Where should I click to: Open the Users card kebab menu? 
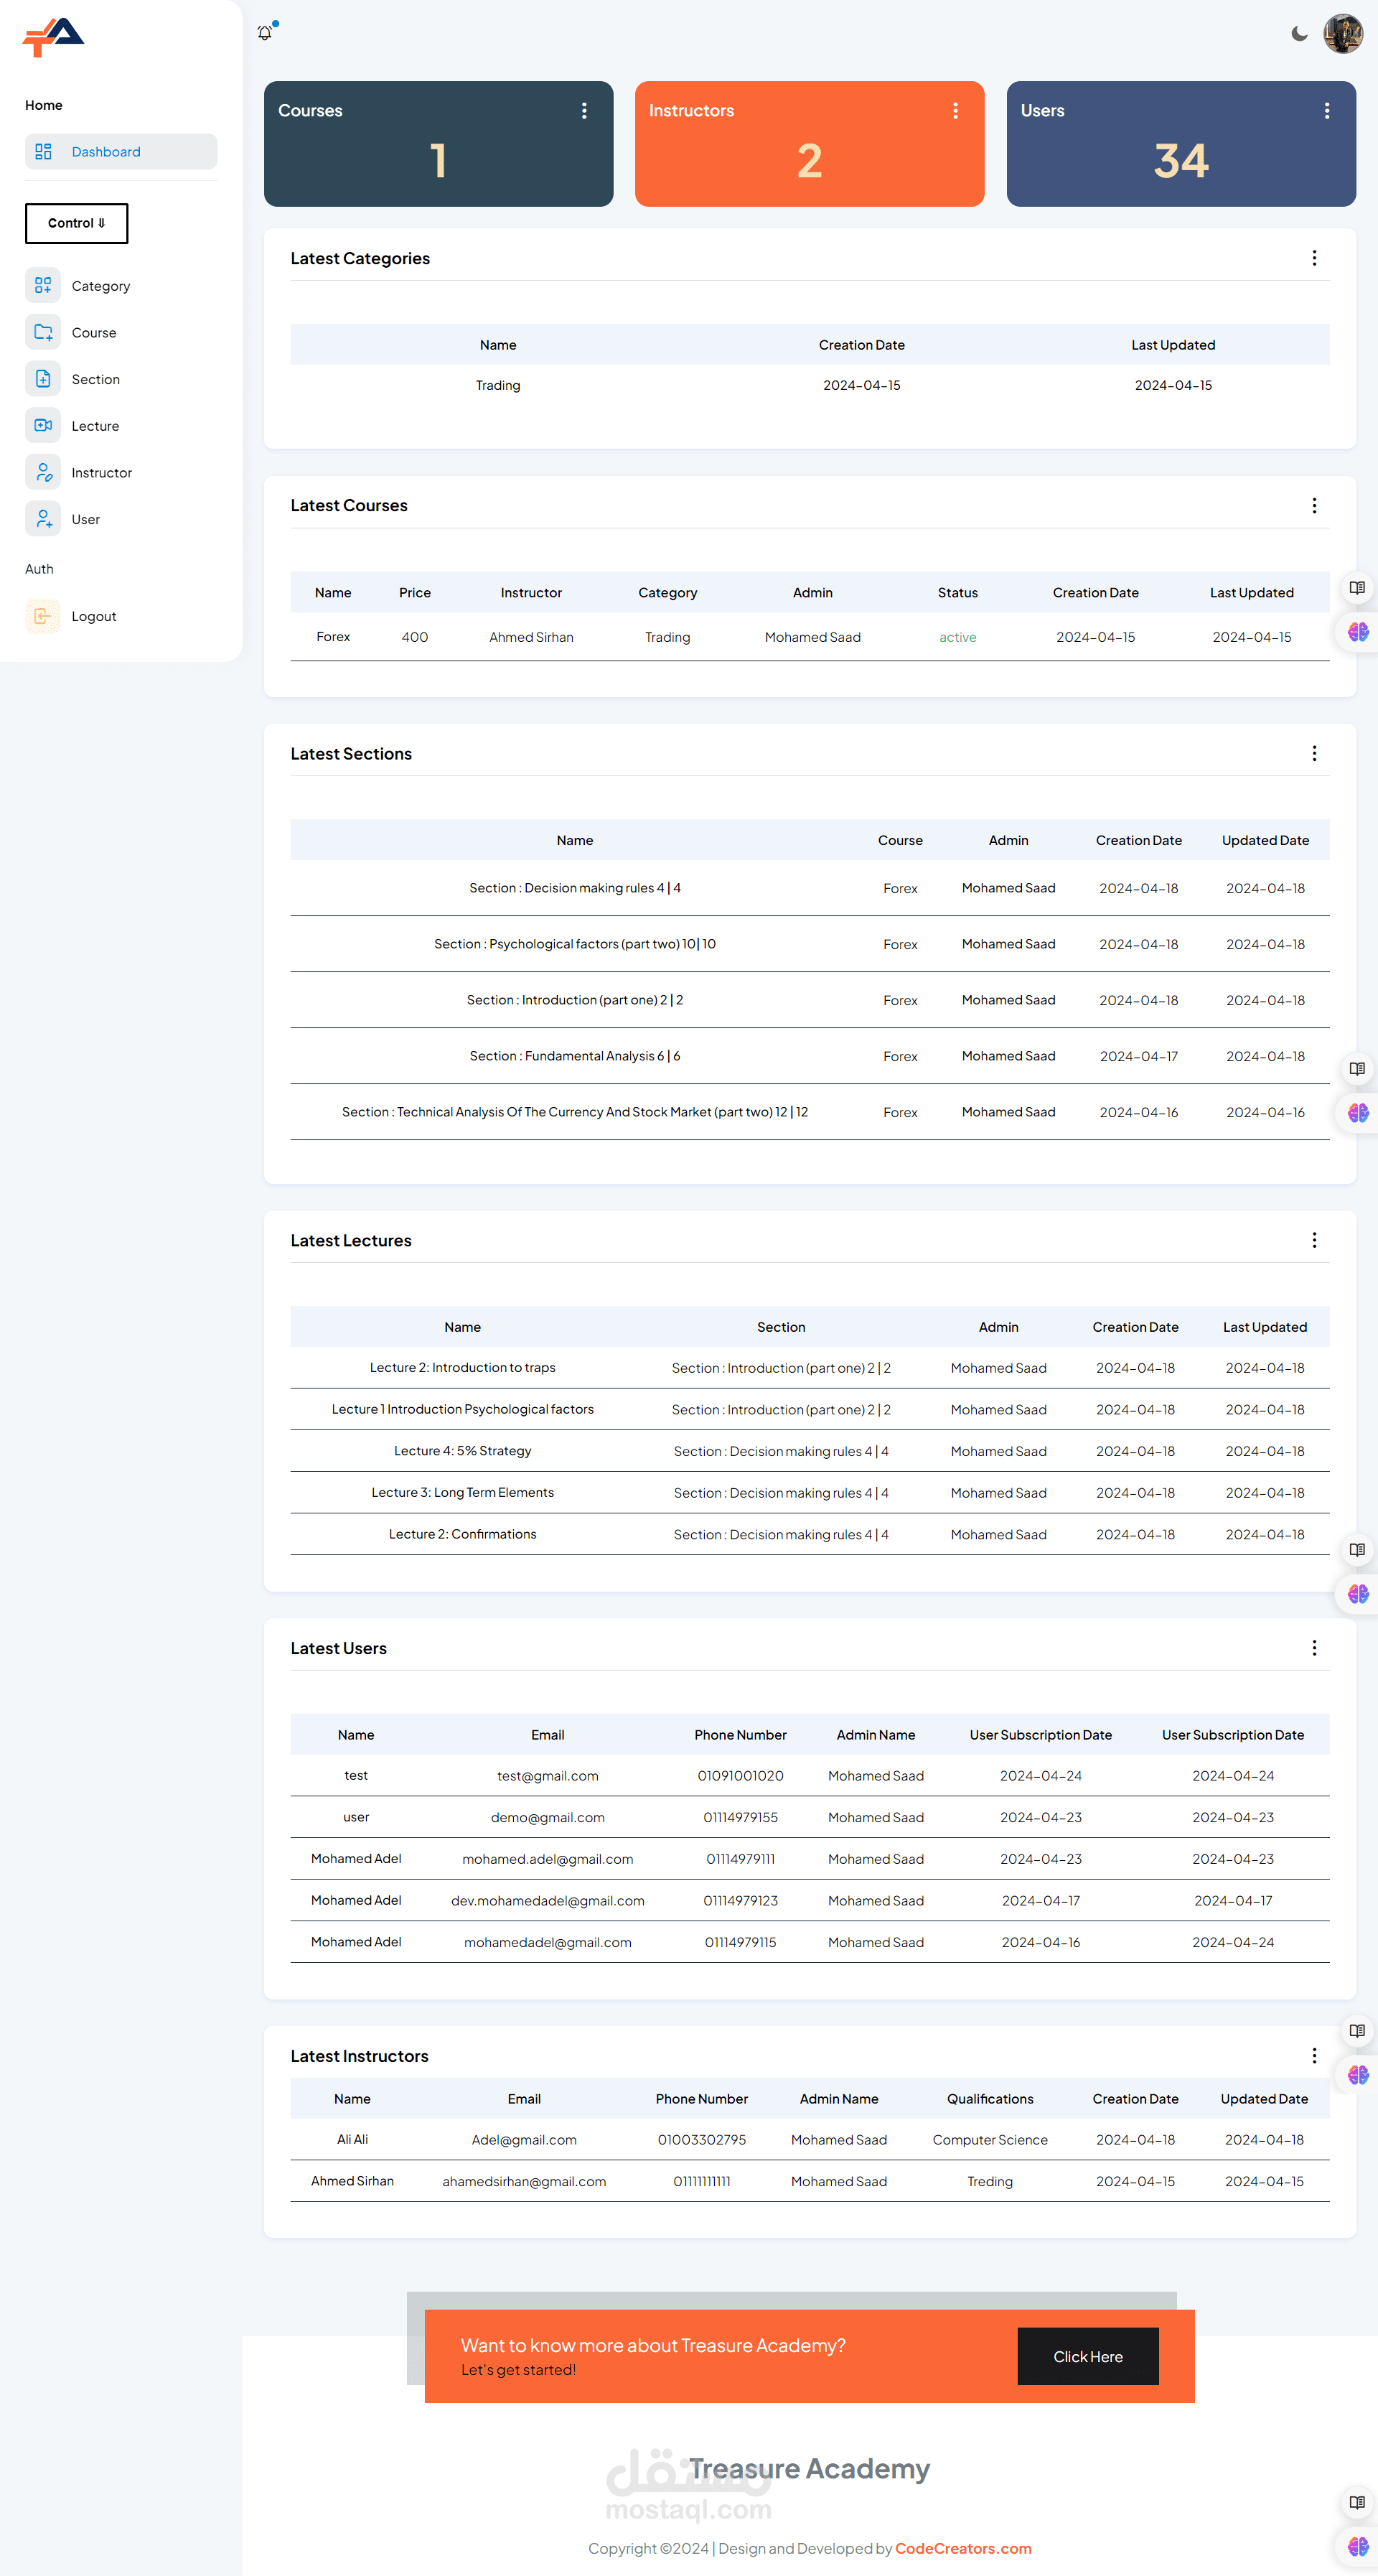tap(1326, 111)
